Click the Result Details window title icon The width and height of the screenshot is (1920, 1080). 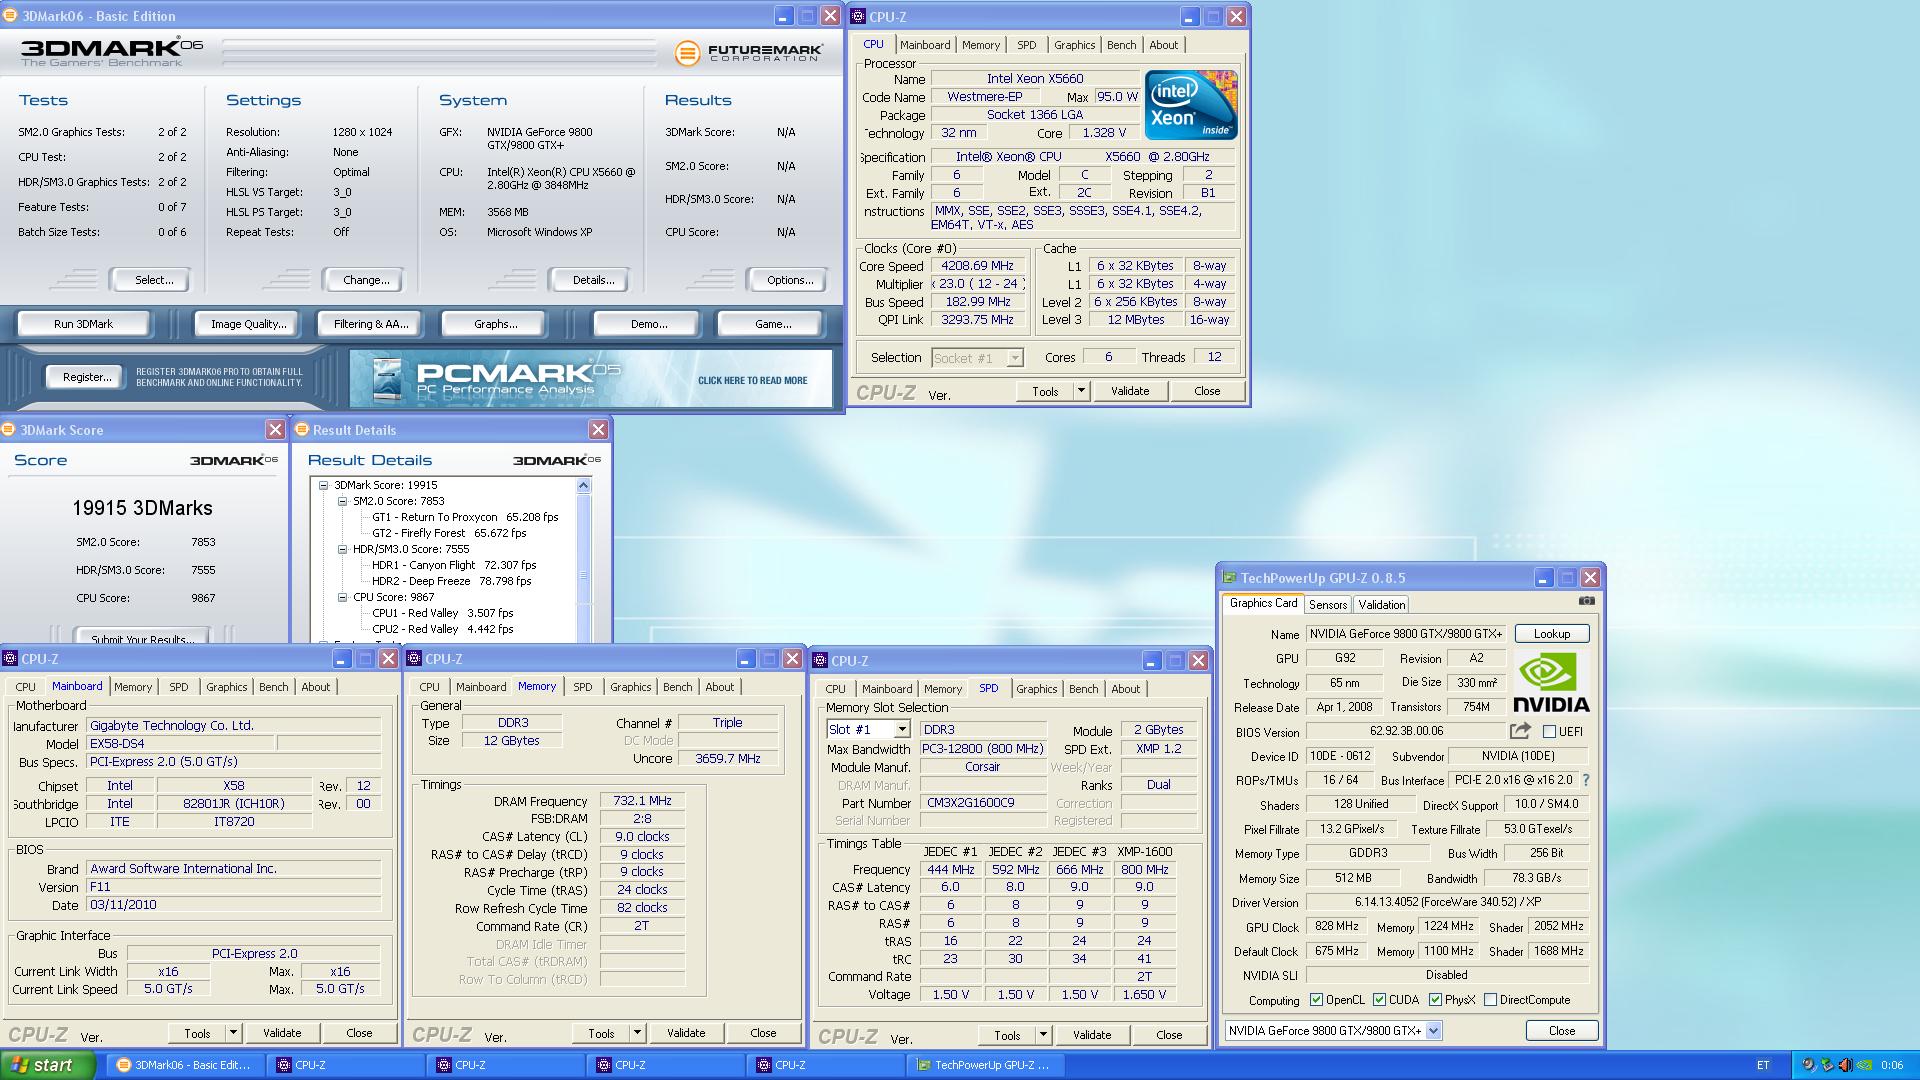301,430
